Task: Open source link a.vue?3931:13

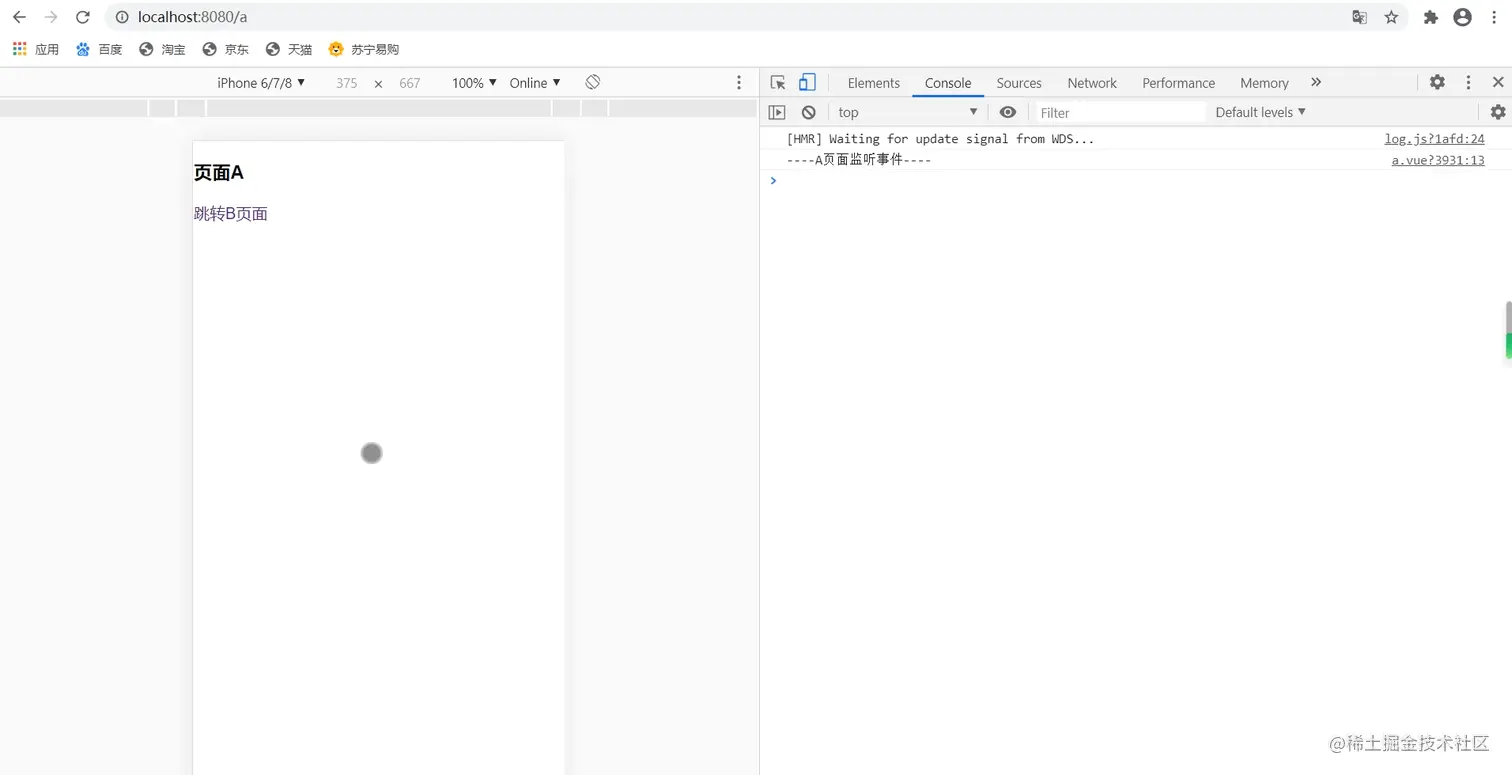Action: coord(1438,160)
